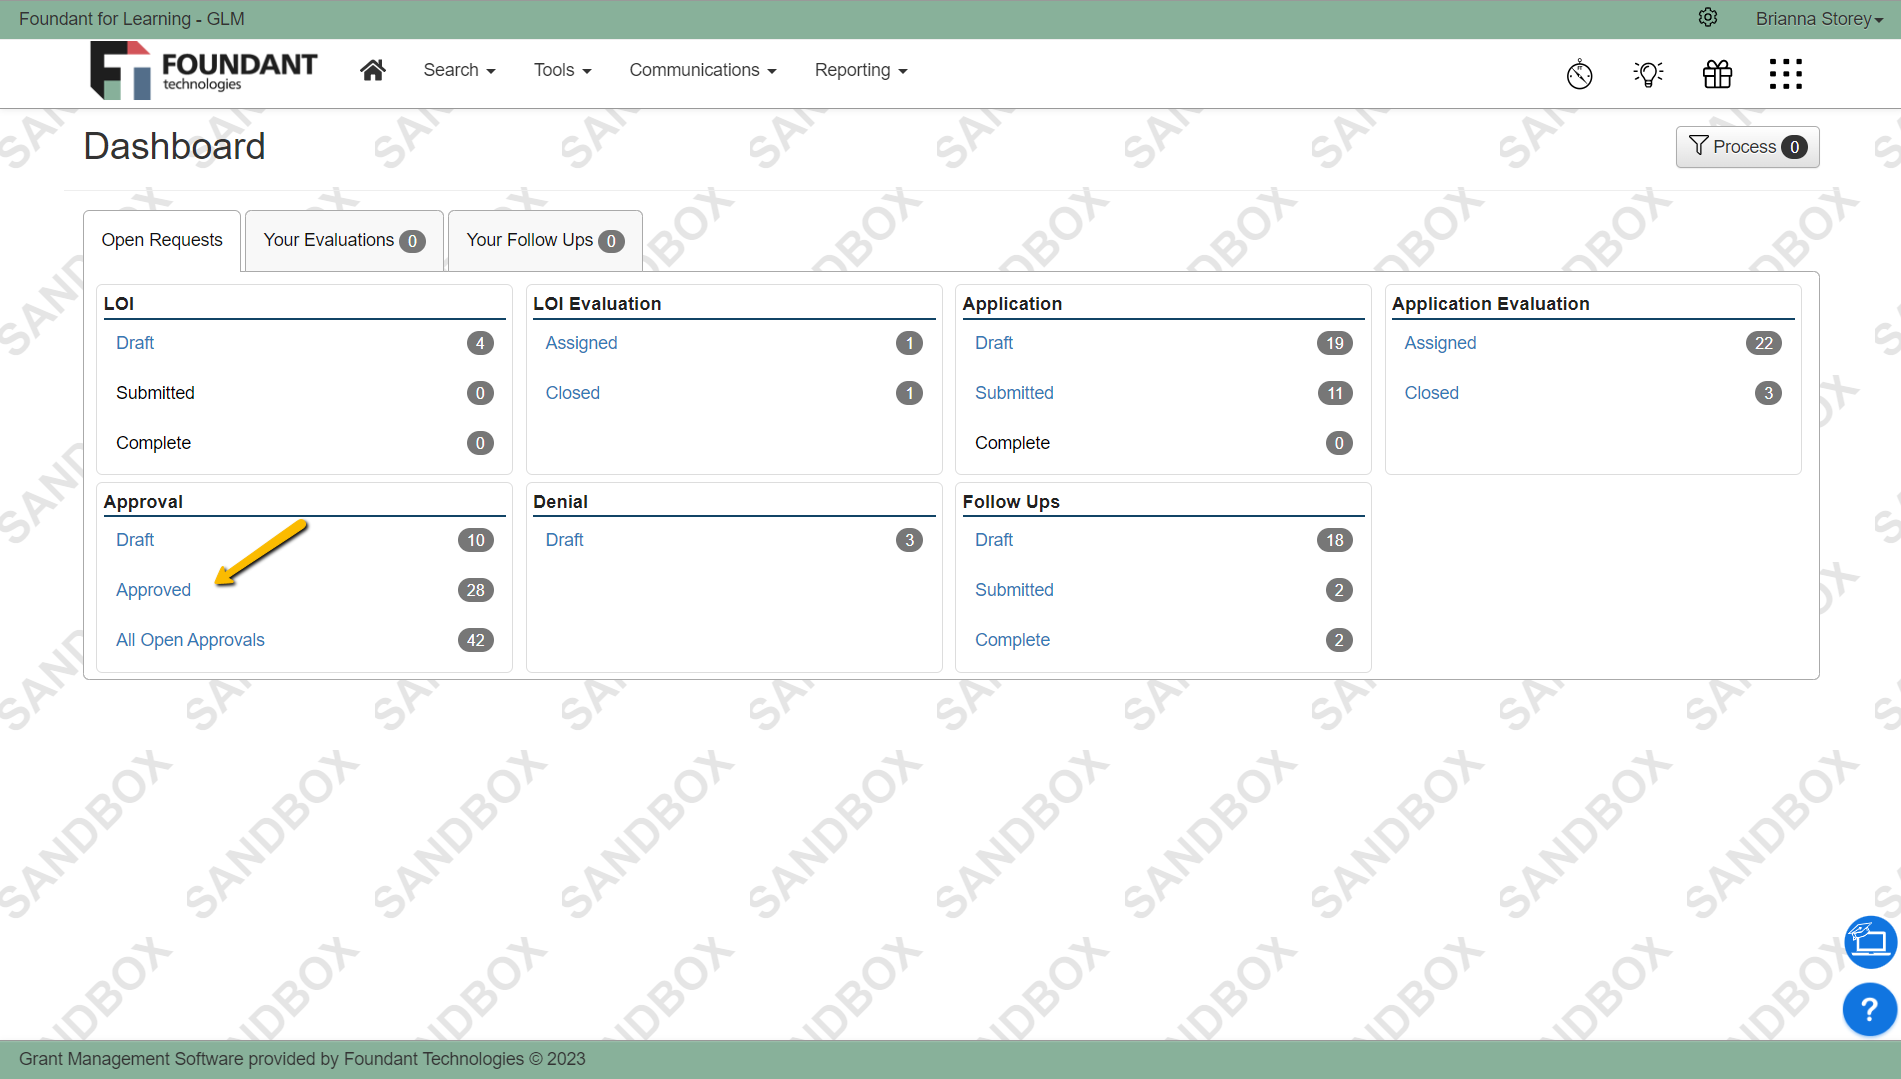Open All Open Approvals
Screen dimensions: 1901x1079
coord(190,639)
